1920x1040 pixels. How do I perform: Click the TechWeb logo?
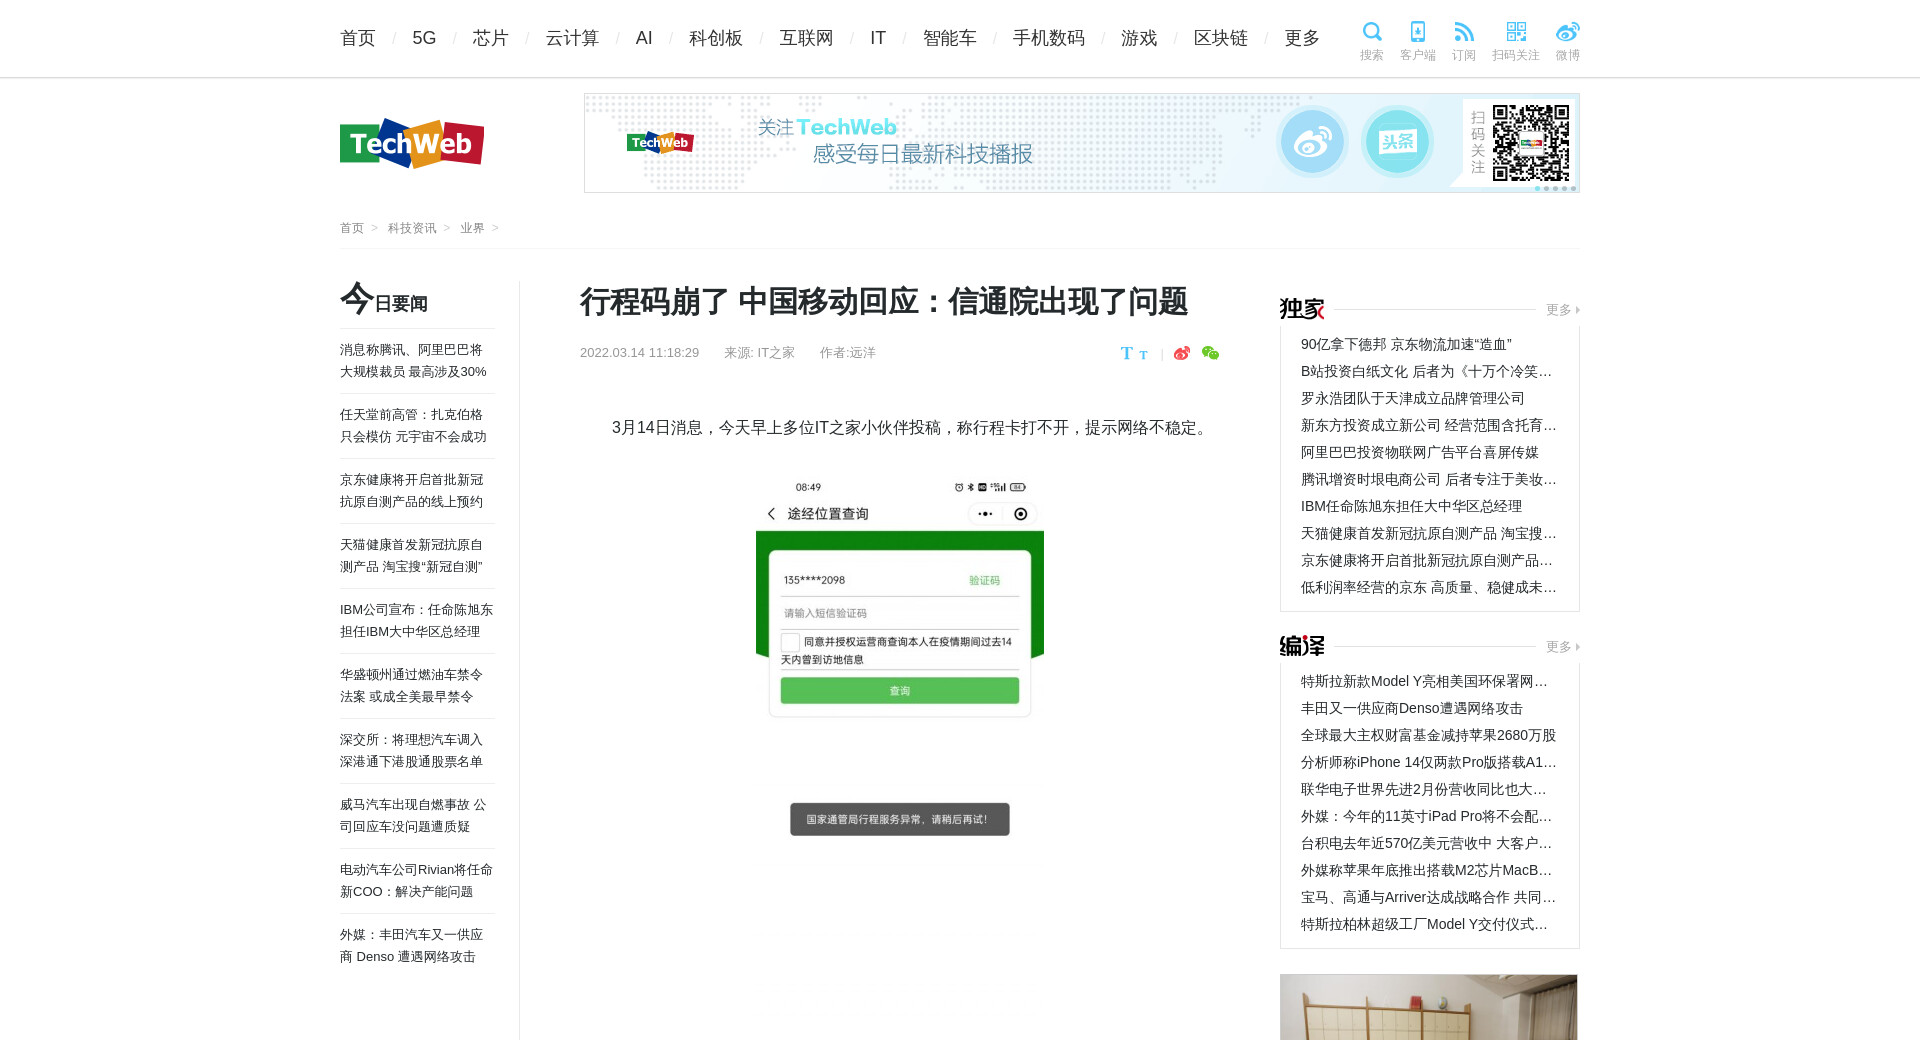[411, 144]
